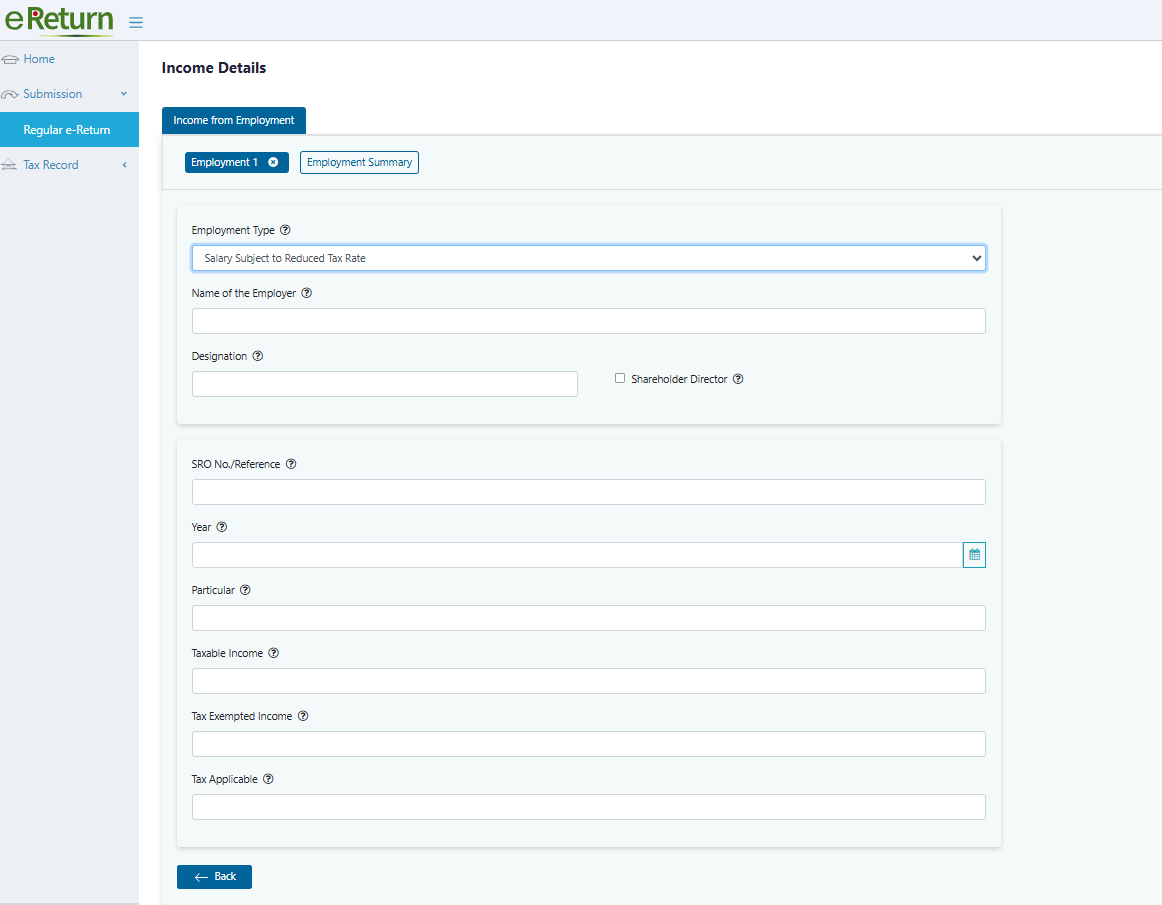Viewport: 1162px width, 905px height.
Task: Show help for Shareholder Director
Action: (x=738, y=379)
